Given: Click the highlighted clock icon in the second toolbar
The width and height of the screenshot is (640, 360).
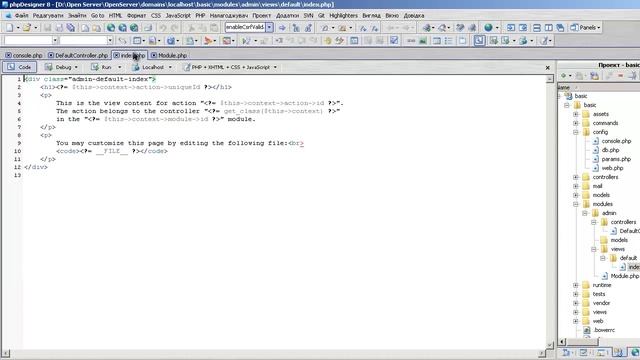Looking at the screenshot, I should 479,40.
